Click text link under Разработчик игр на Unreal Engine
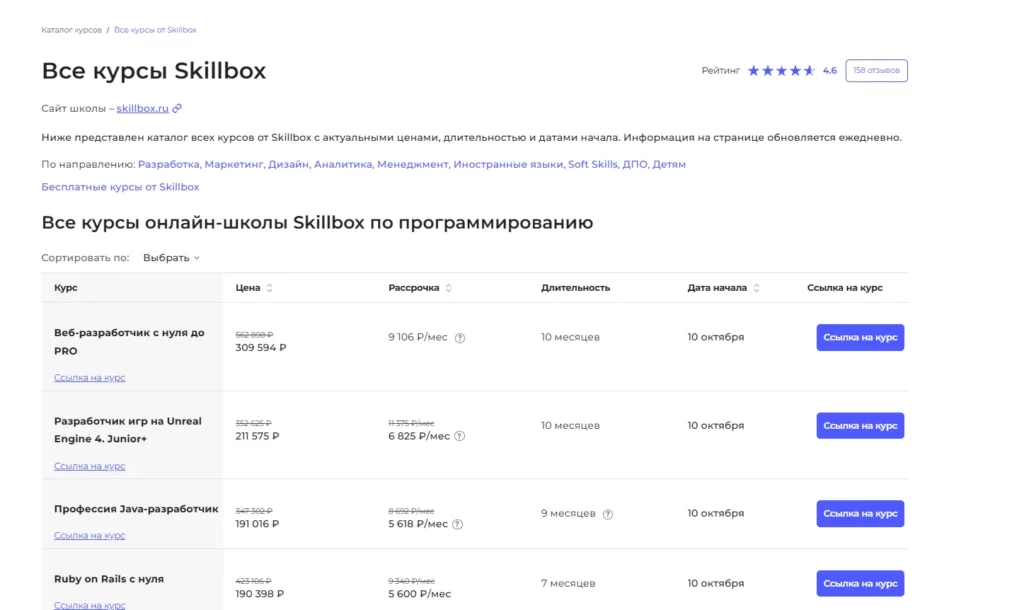Image resolution: width=1024 pixels, height=610 pixels. 89,466
